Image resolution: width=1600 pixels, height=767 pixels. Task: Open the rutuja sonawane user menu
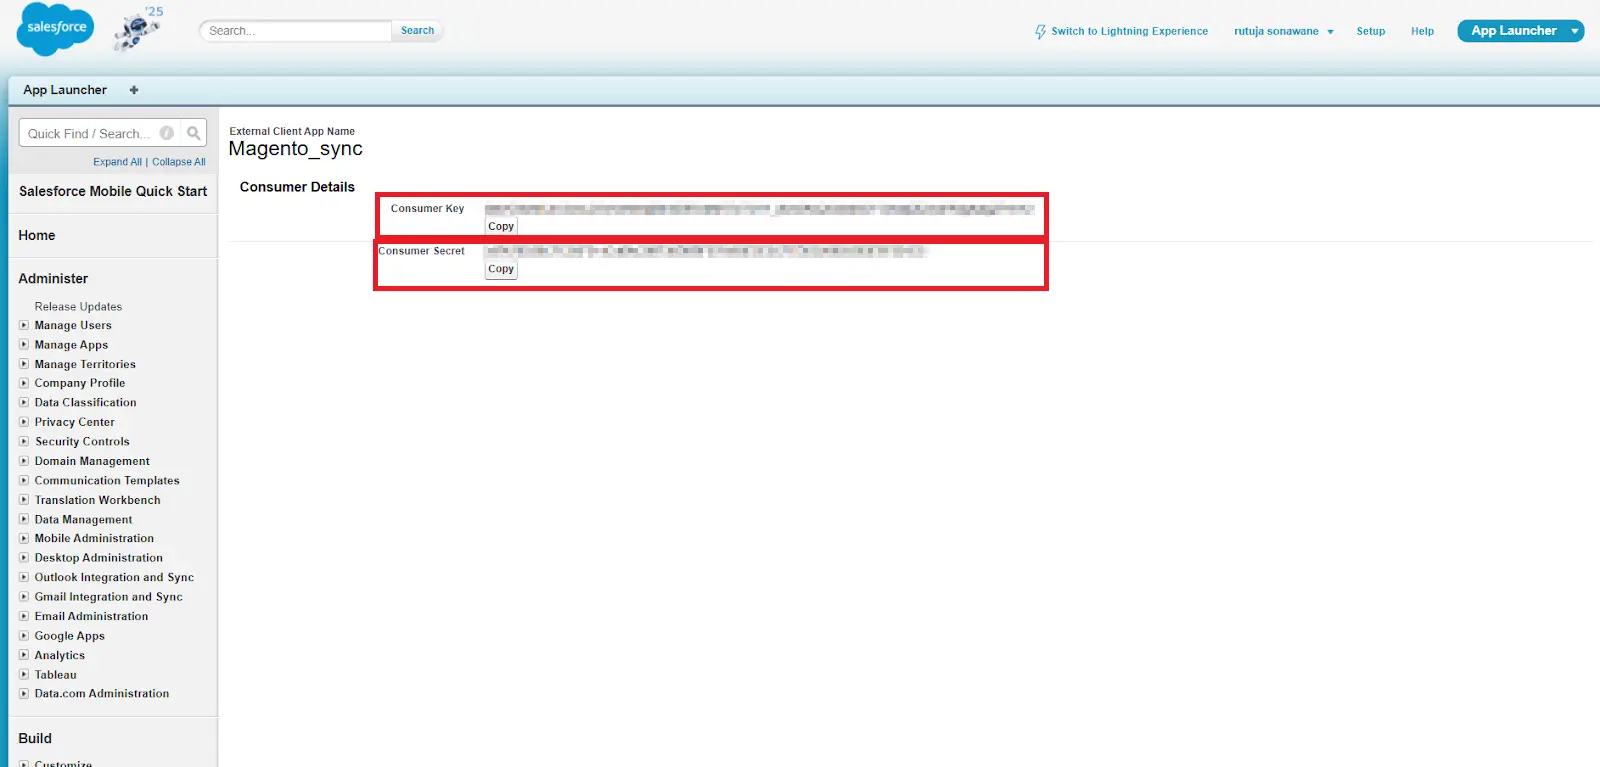1284,31
